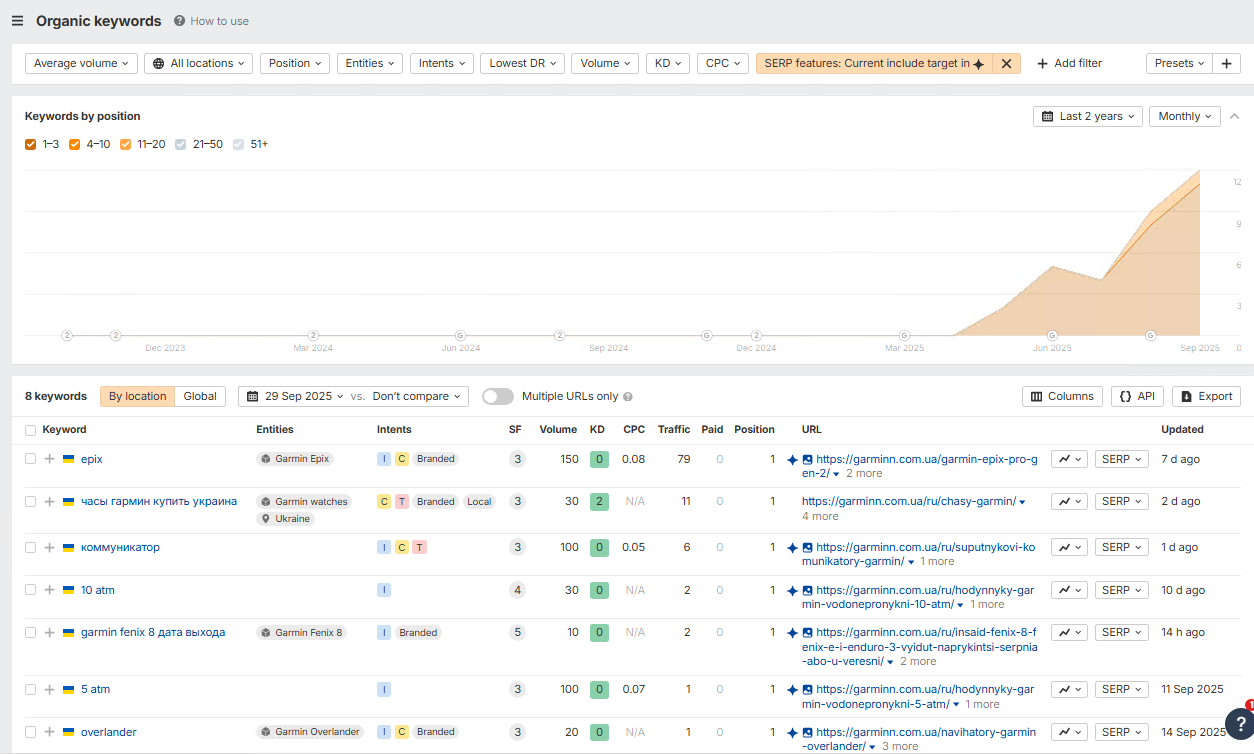
Task: Open position trend chart for 10 atm row
Action: click(x=1069, y=590)
